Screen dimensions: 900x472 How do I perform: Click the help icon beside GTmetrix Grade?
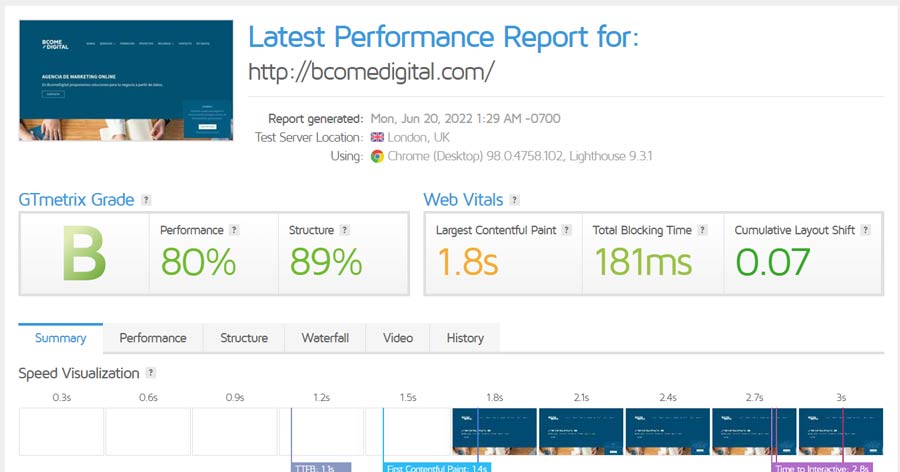(x=146, y=200)
